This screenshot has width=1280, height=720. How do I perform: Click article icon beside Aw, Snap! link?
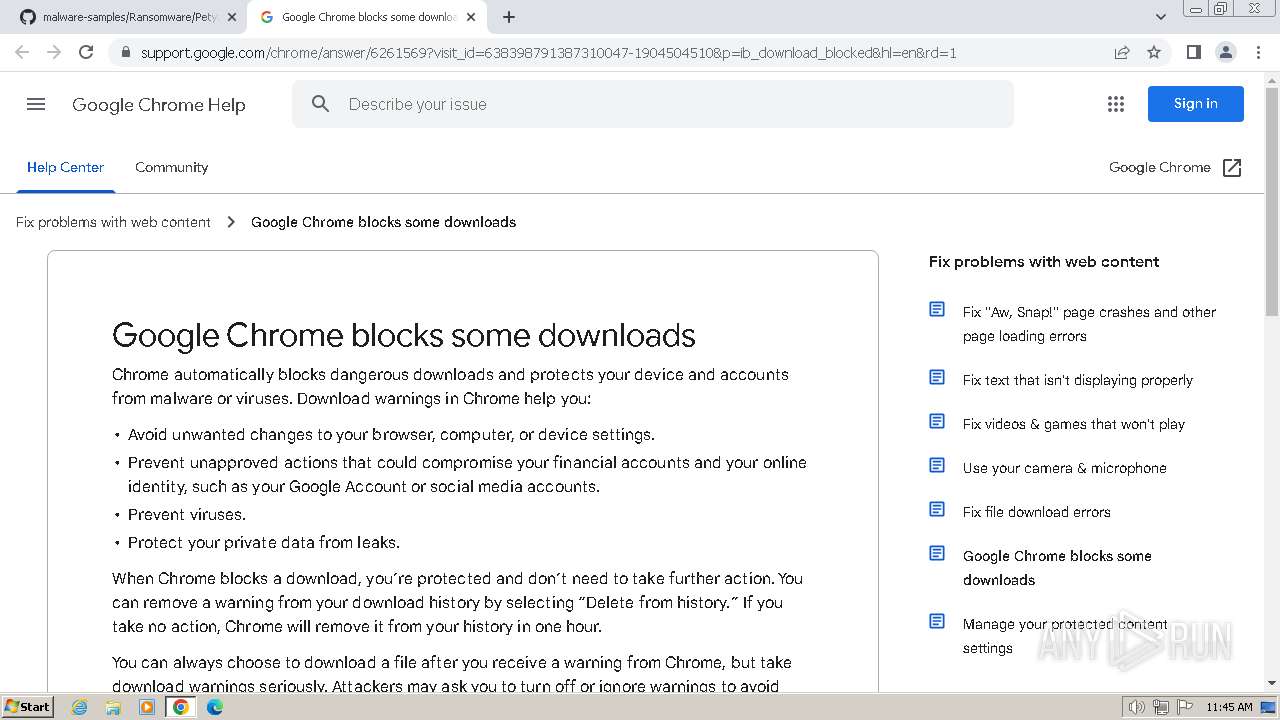coord(937,309)
